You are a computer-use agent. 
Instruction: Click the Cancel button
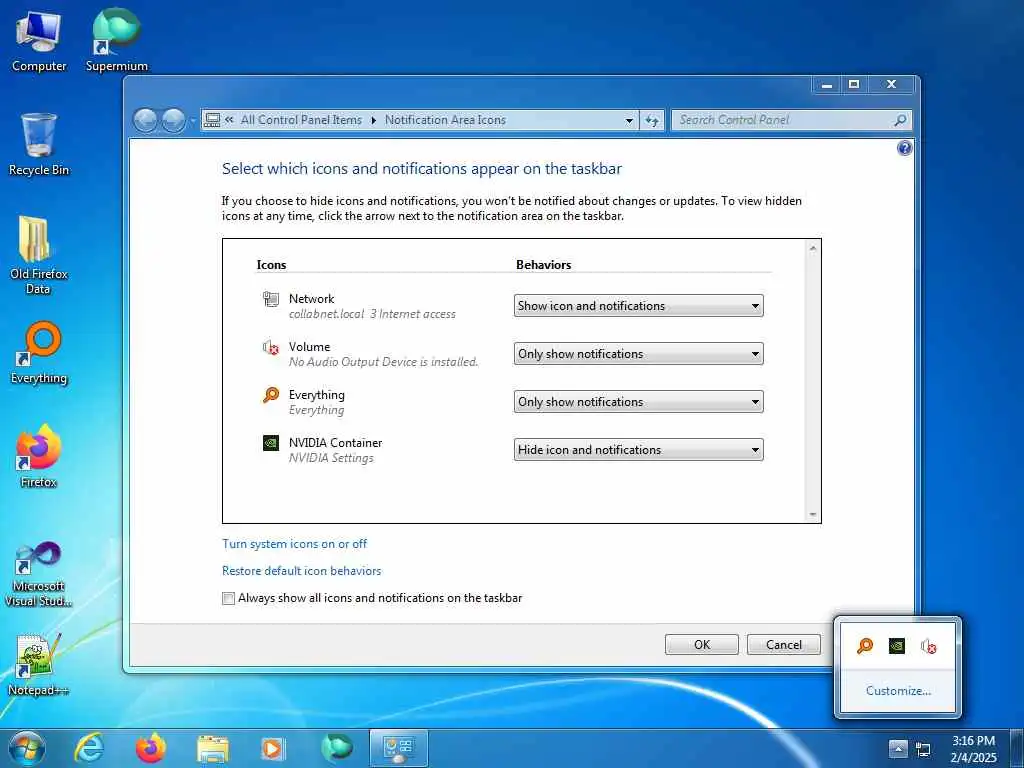[784, 645]
